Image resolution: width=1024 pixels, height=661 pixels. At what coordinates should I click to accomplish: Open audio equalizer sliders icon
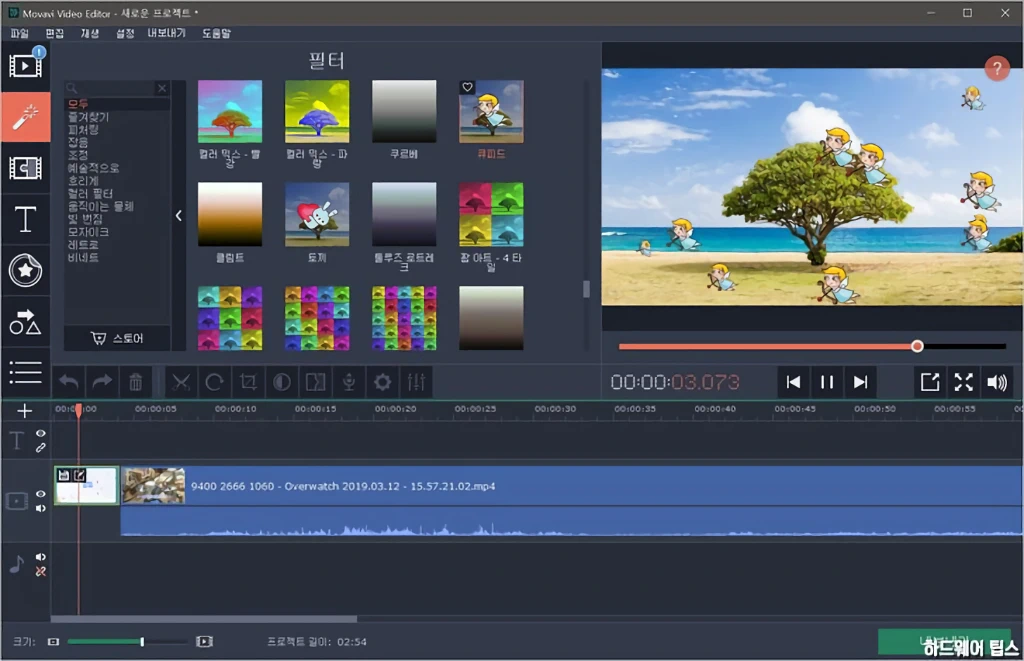416,382
